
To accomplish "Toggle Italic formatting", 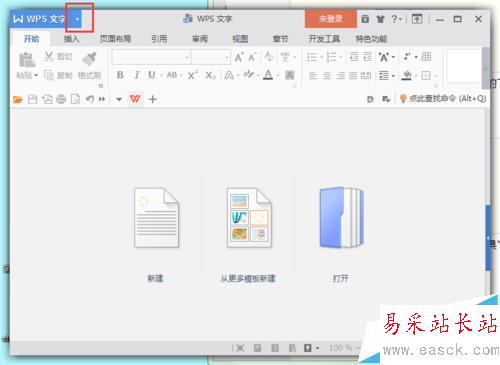I will click(x=137, y=75).
